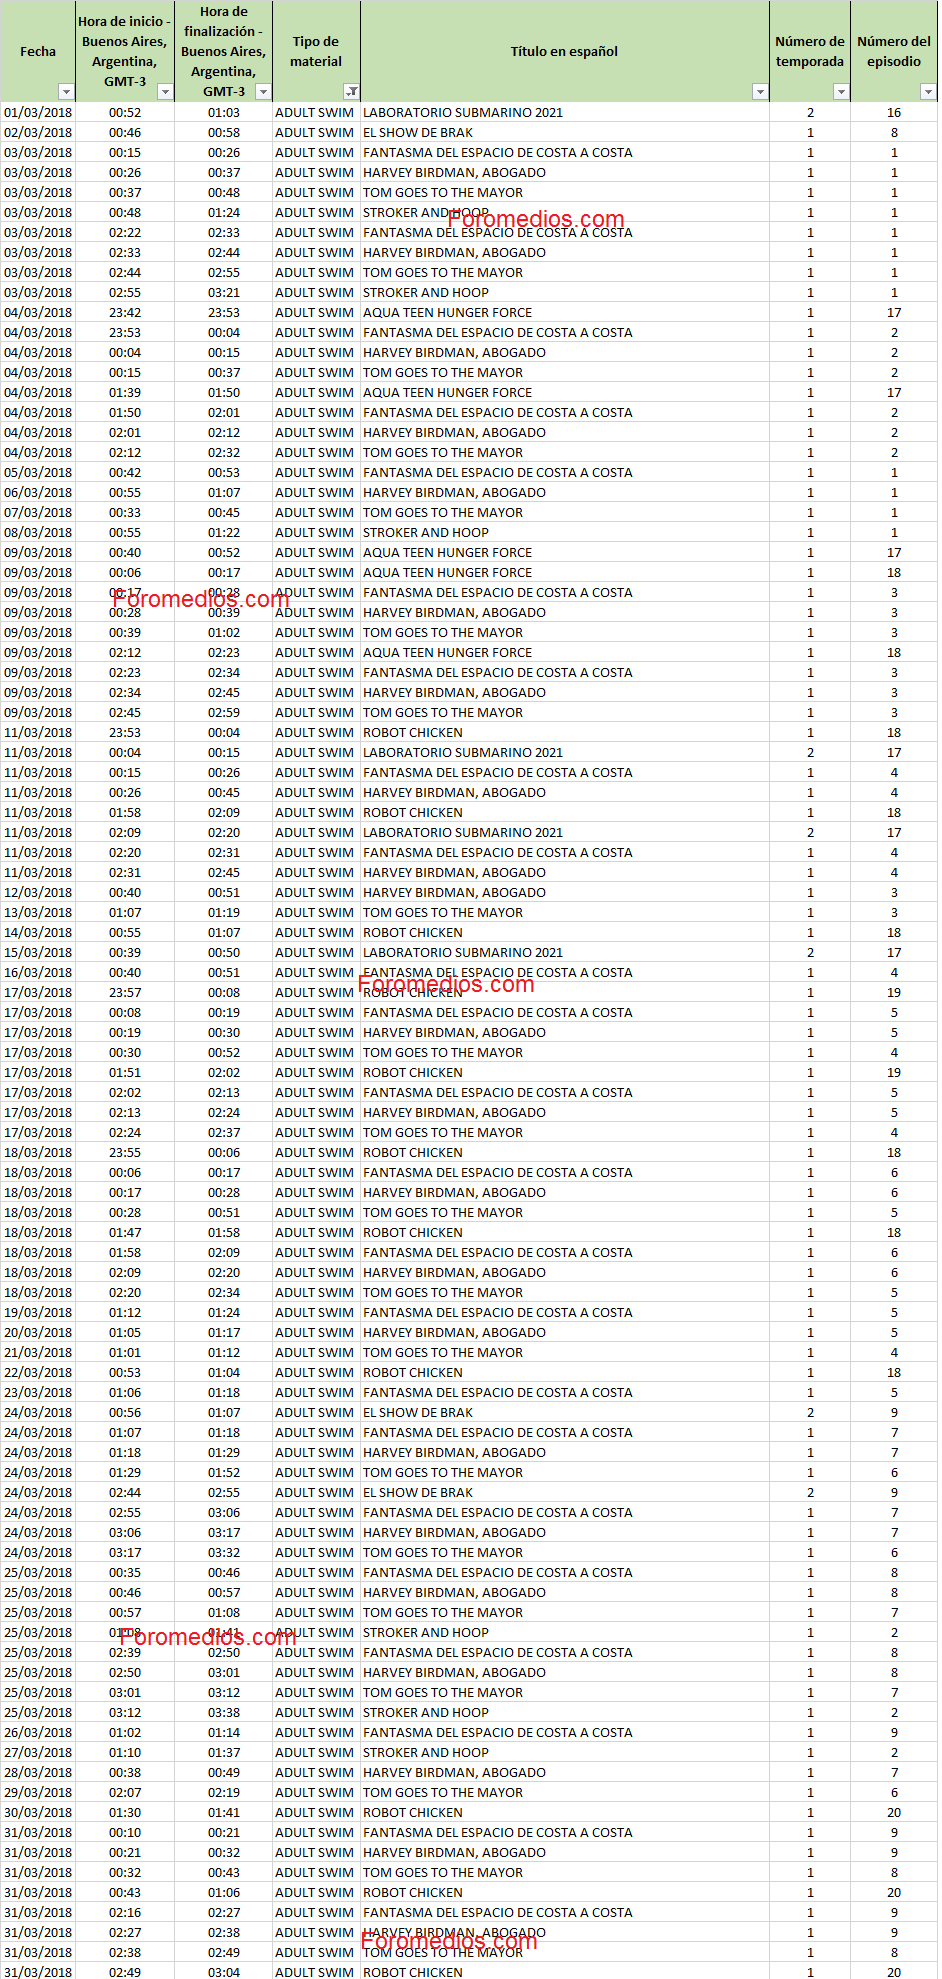The width and height of the screenshot is (942, 1979).
Task: Select start time 23:57
Action: pyautogui.click(x=125, y=992)
